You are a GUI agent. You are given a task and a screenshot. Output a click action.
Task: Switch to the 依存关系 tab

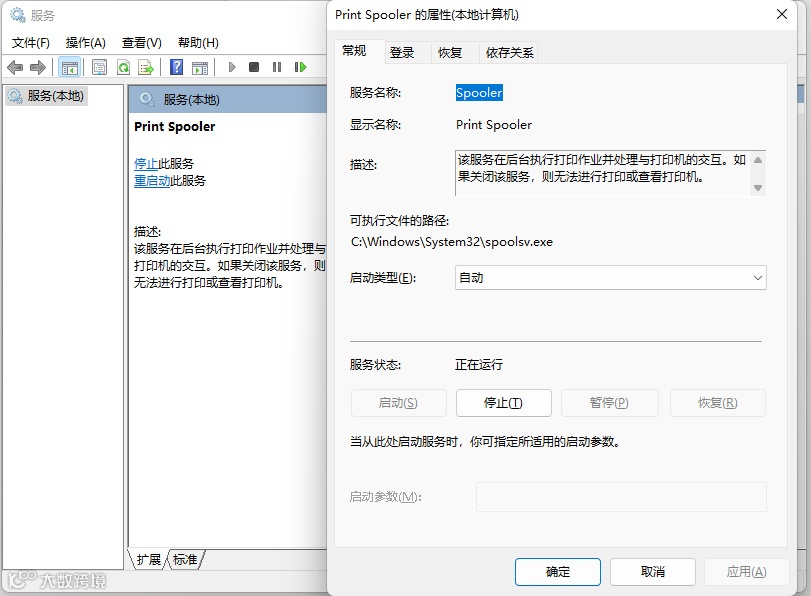[x=509, y=53]
